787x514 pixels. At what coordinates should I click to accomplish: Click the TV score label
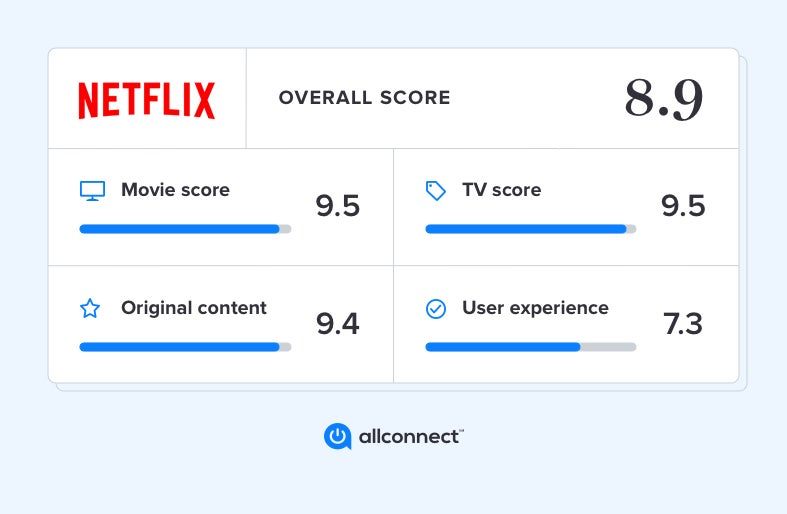[x=501, y=190]
